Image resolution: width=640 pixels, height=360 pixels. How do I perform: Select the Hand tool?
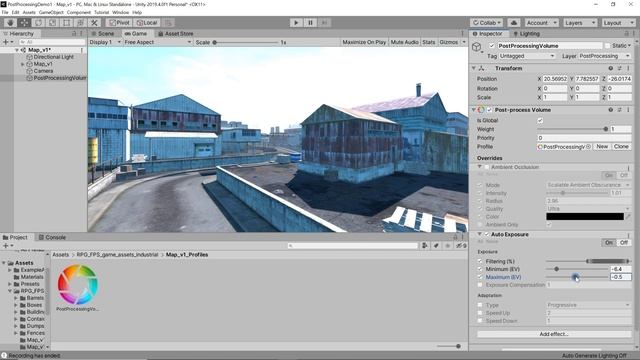(x=10, y=23)
